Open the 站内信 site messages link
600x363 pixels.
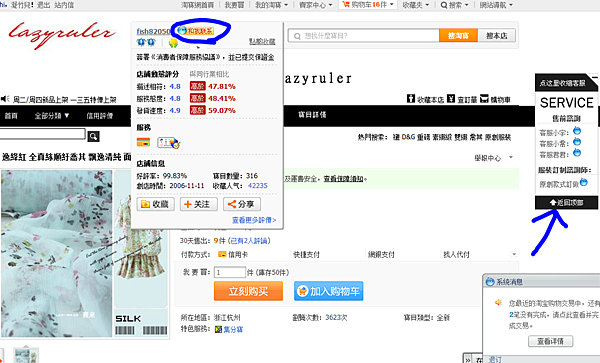click(x=64, y=5)
